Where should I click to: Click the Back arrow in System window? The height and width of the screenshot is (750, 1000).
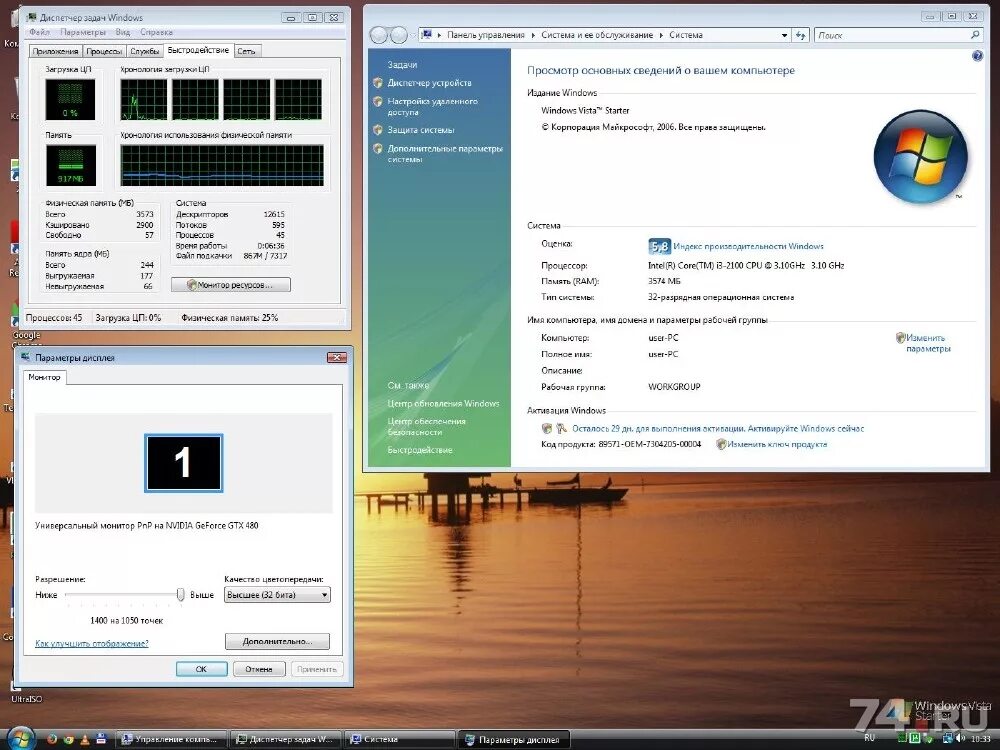coord(379,35)
